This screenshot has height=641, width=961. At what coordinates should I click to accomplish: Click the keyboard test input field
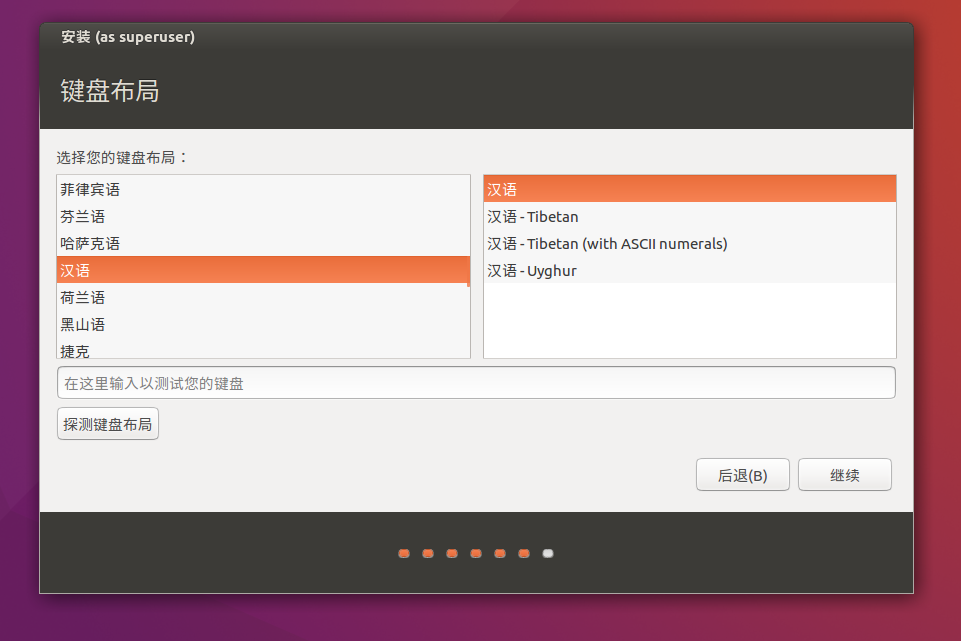476,383
